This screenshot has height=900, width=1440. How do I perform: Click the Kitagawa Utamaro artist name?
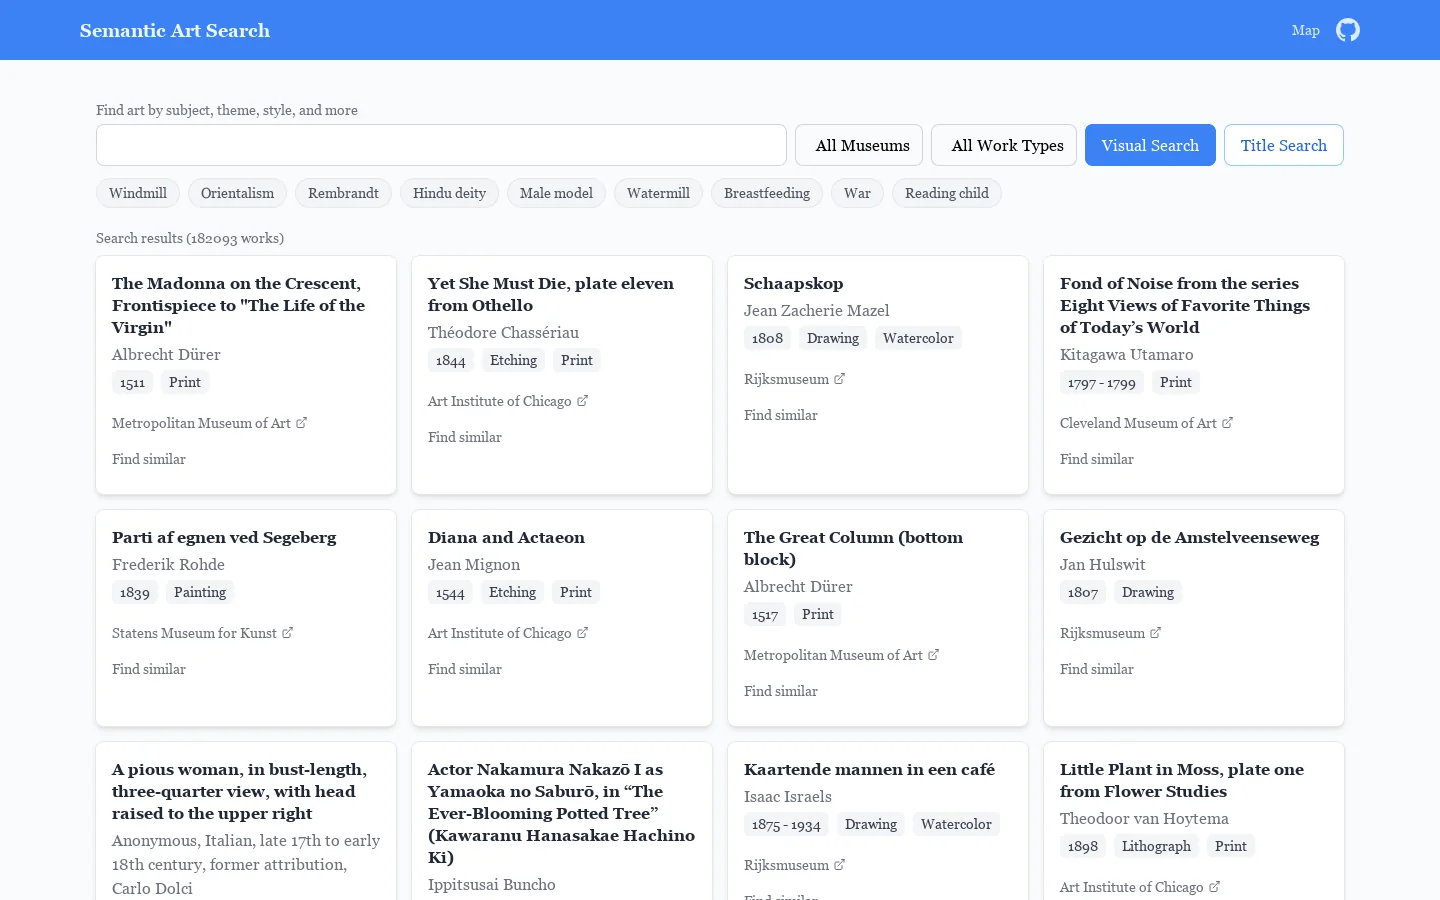(x=1126, y=354)
